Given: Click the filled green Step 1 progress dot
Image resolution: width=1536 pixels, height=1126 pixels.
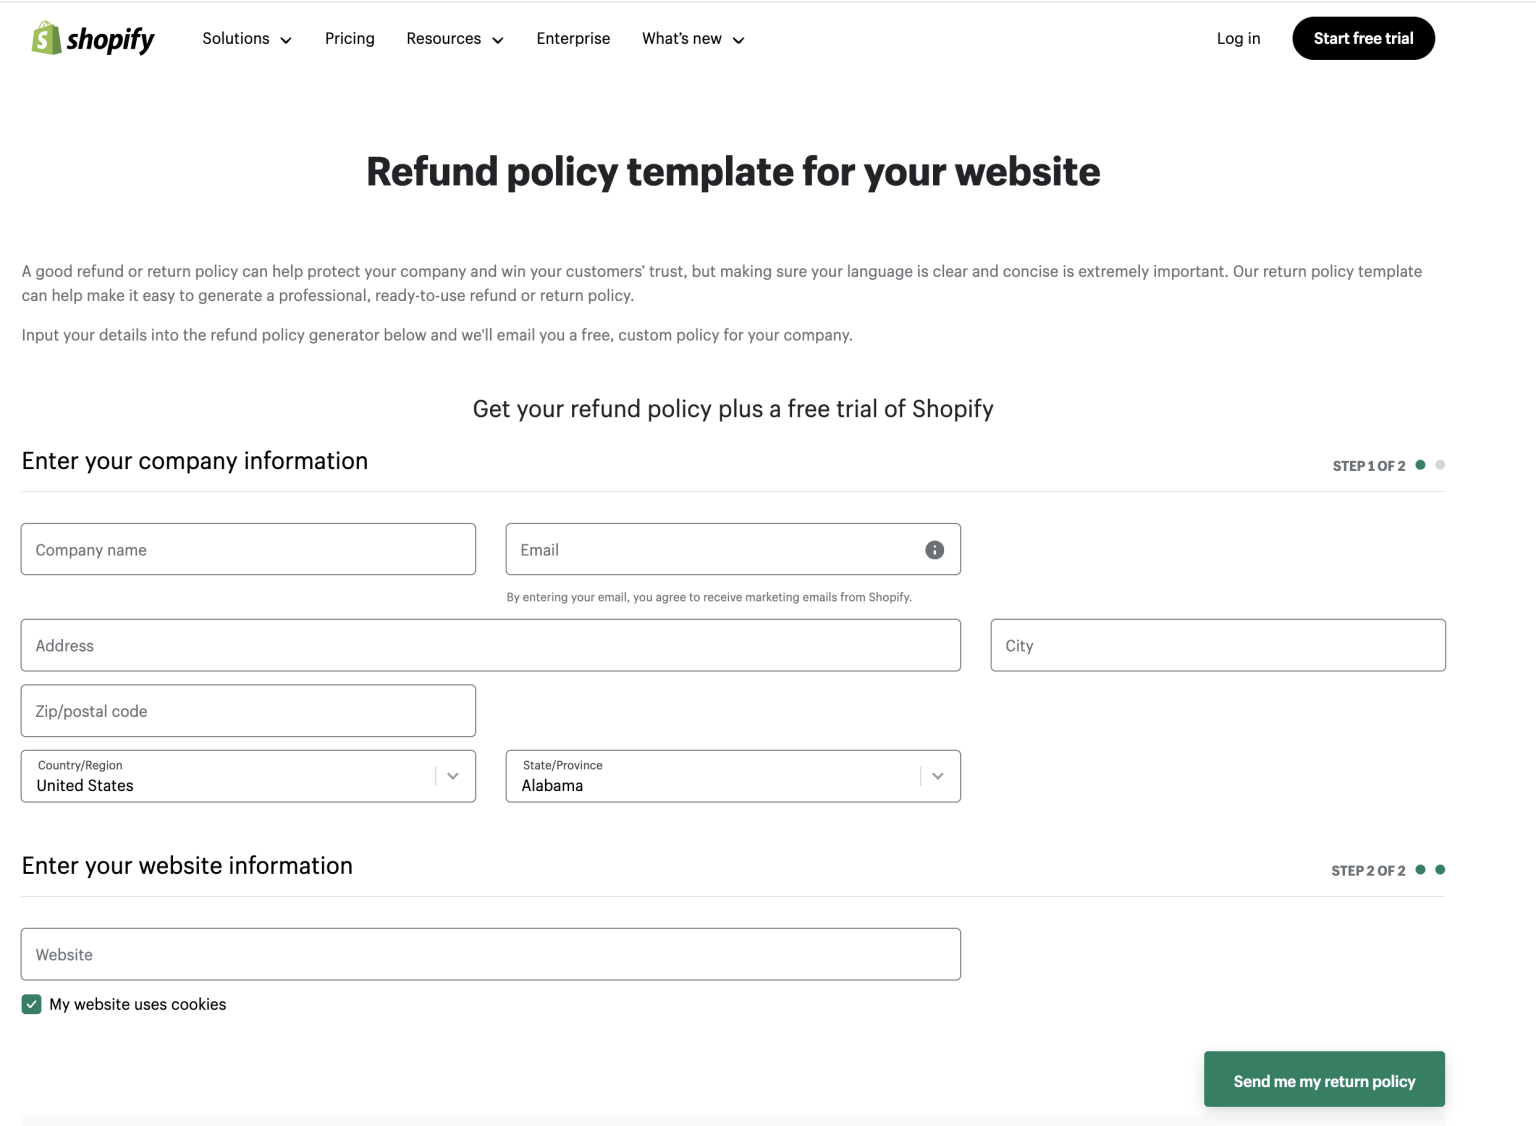Looking at the screenshot, I should 1420,465.
